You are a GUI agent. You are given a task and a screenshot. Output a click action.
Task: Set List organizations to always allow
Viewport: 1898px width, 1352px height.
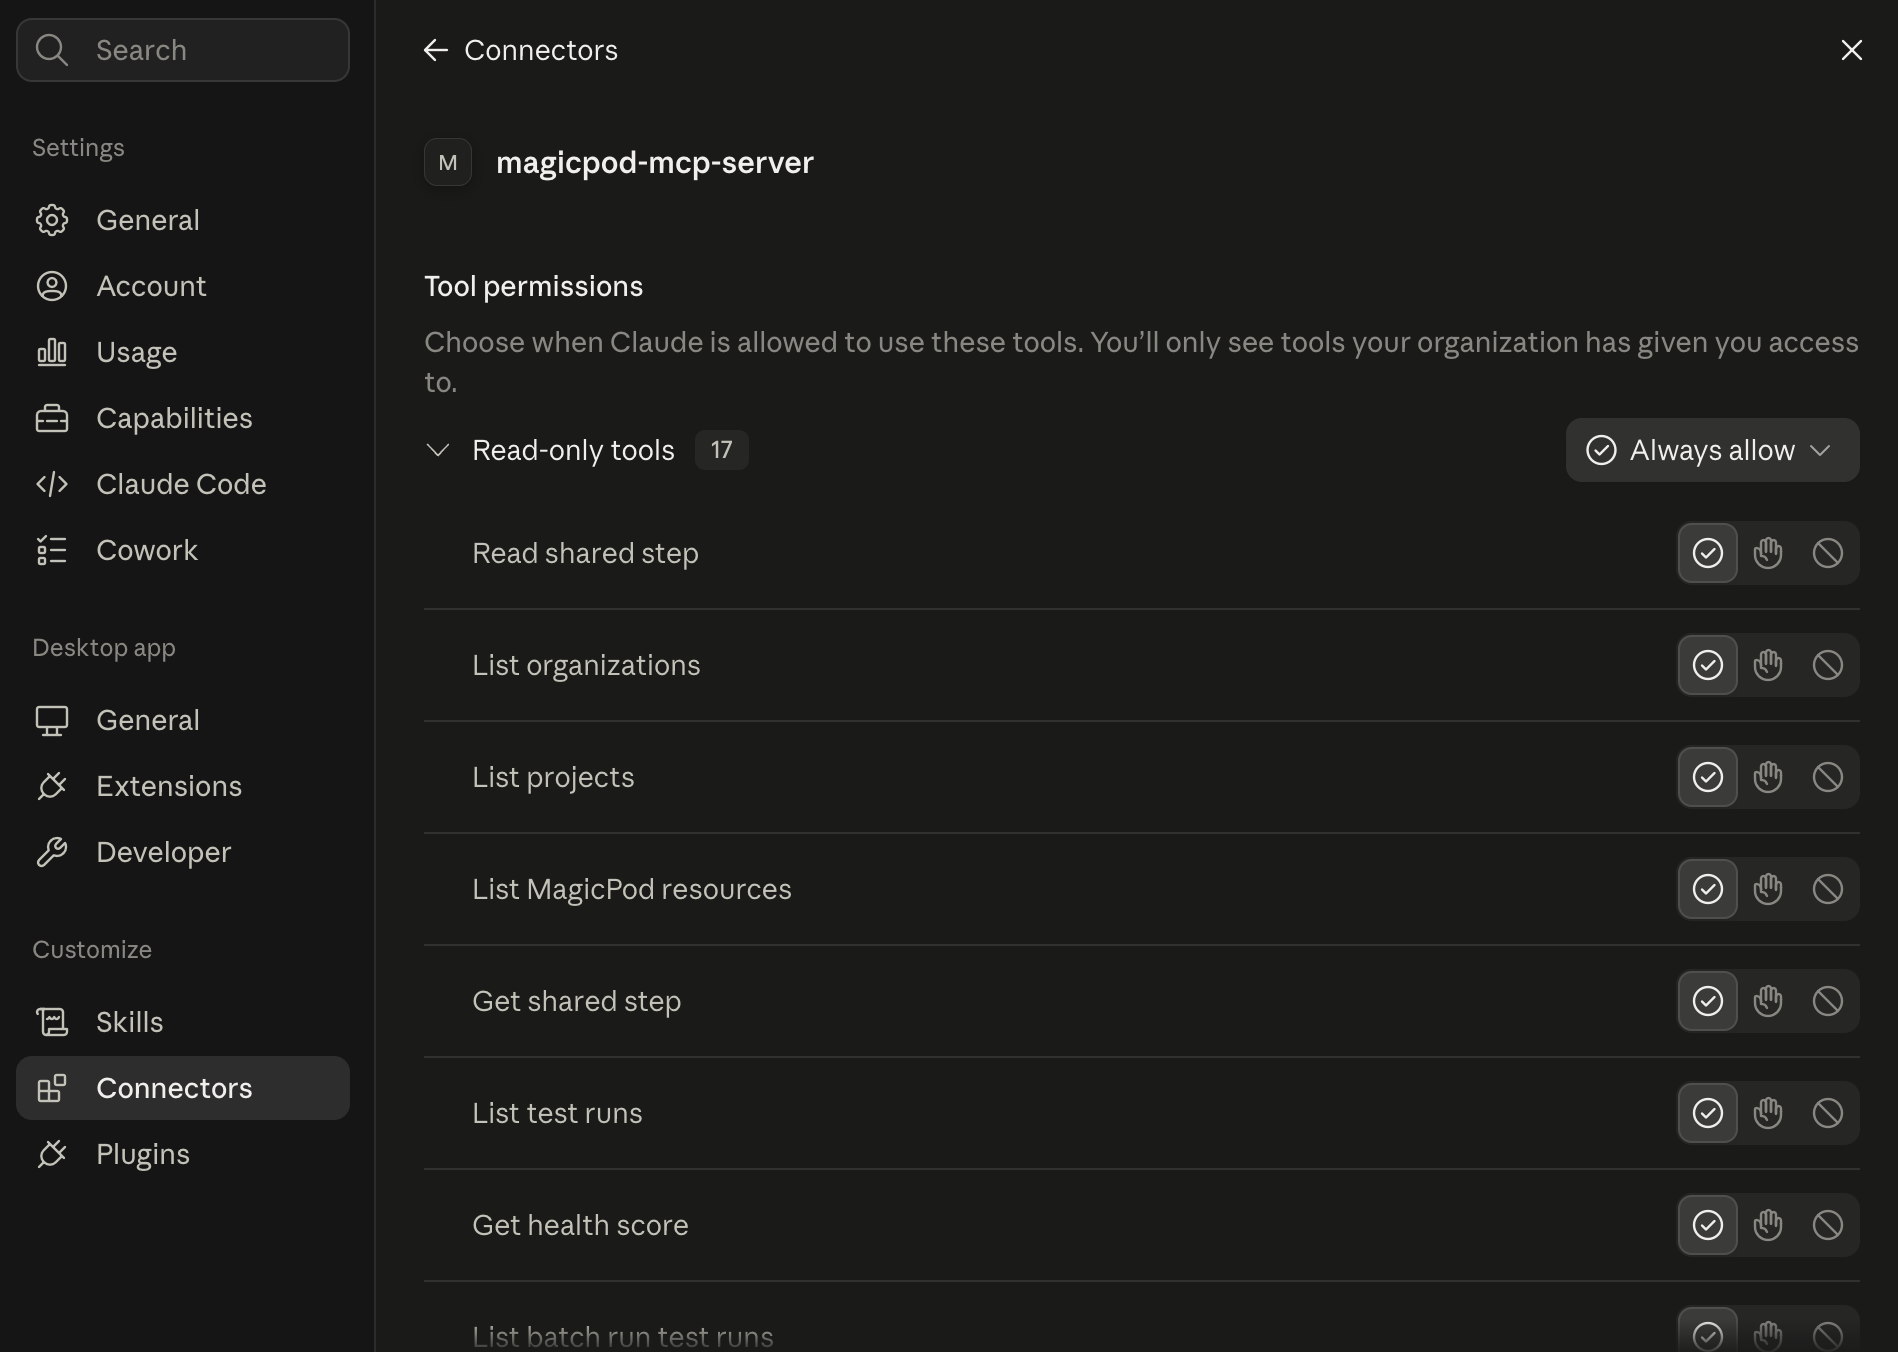(1708, 665)
